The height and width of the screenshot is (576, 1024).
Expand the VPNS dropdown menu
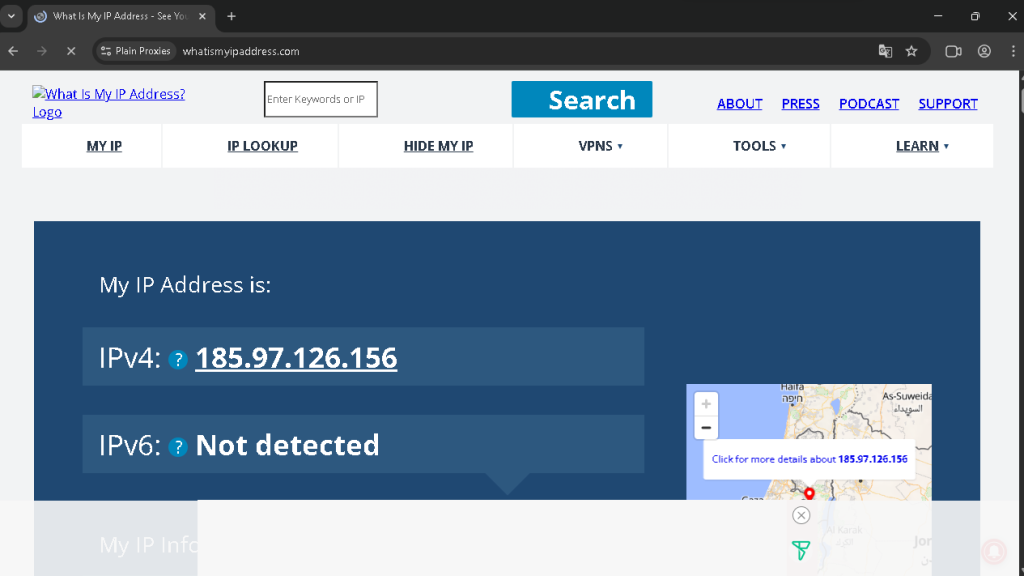click(x=601, y=146)
